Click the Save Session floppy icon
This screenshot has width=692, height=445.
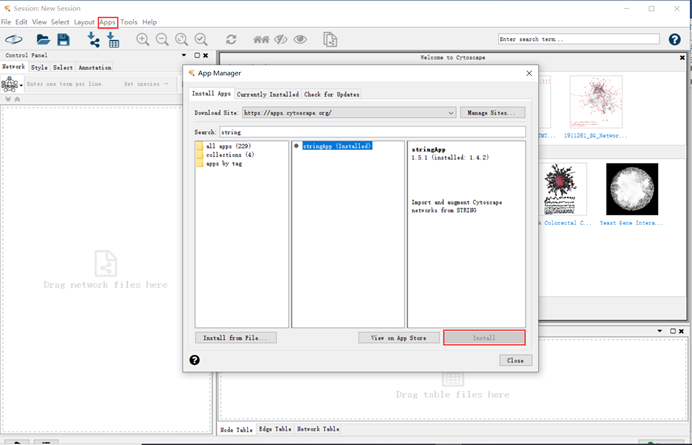(x=64, y=40)
